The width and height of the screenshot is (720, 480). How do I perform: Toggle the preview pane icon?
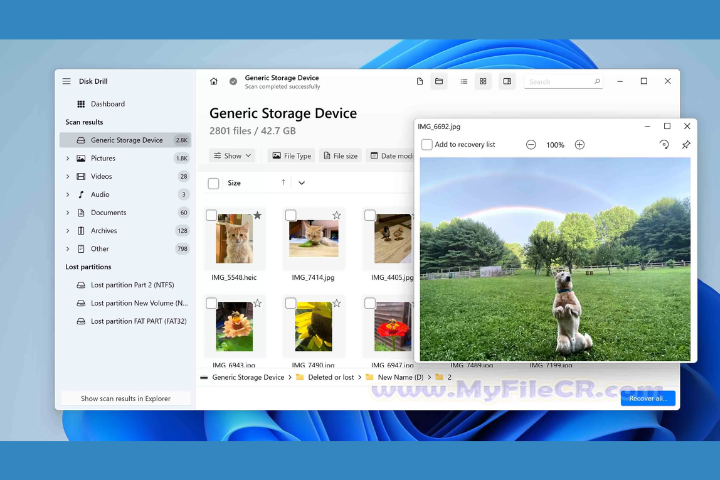coord(507,81)
